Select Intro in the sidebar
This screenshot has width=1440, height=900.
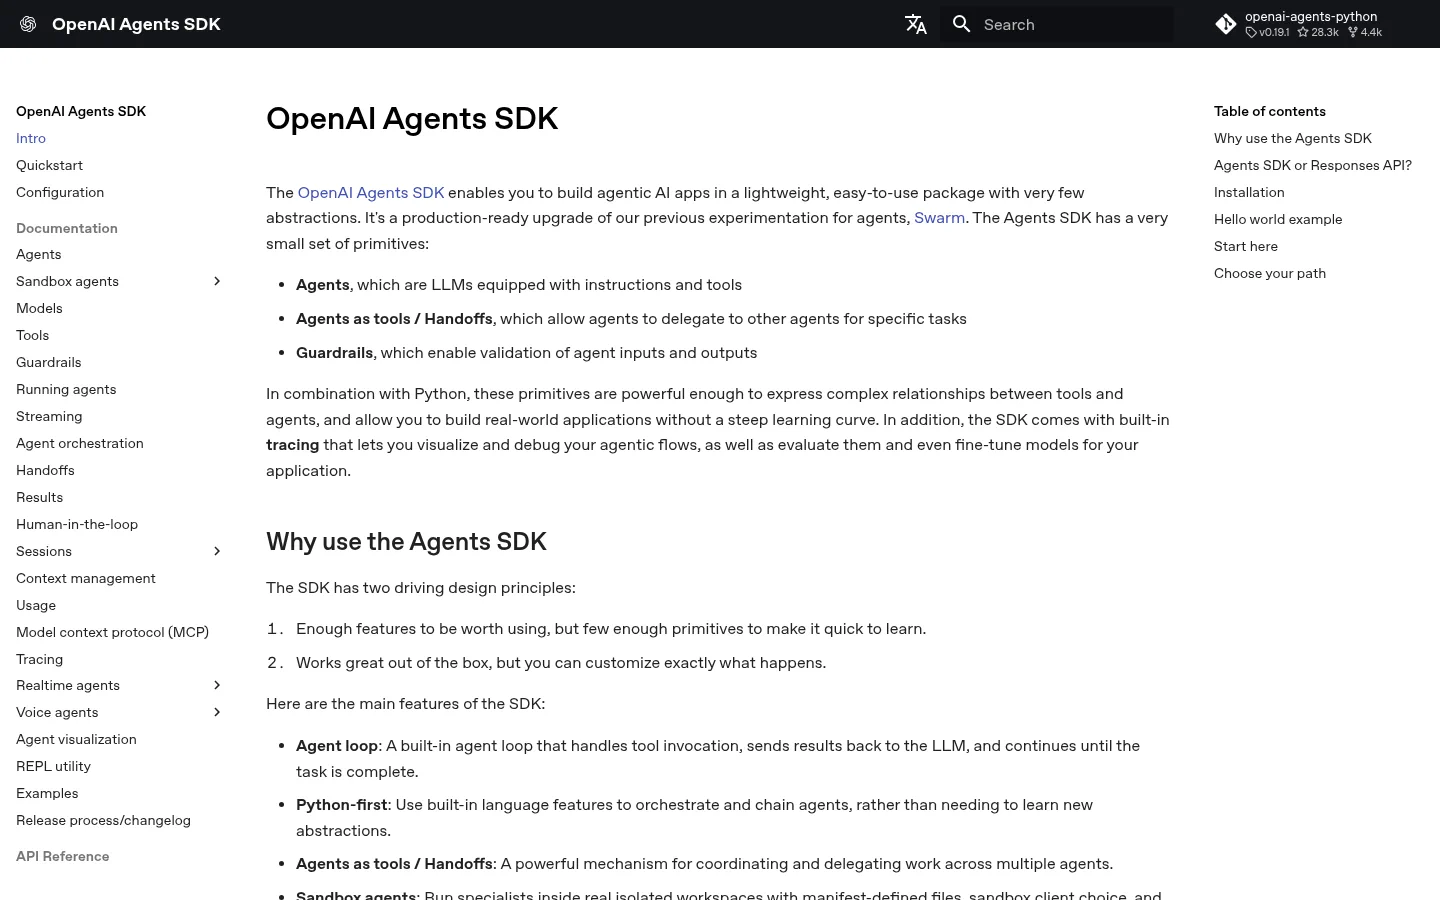click(x=31, y=138)
